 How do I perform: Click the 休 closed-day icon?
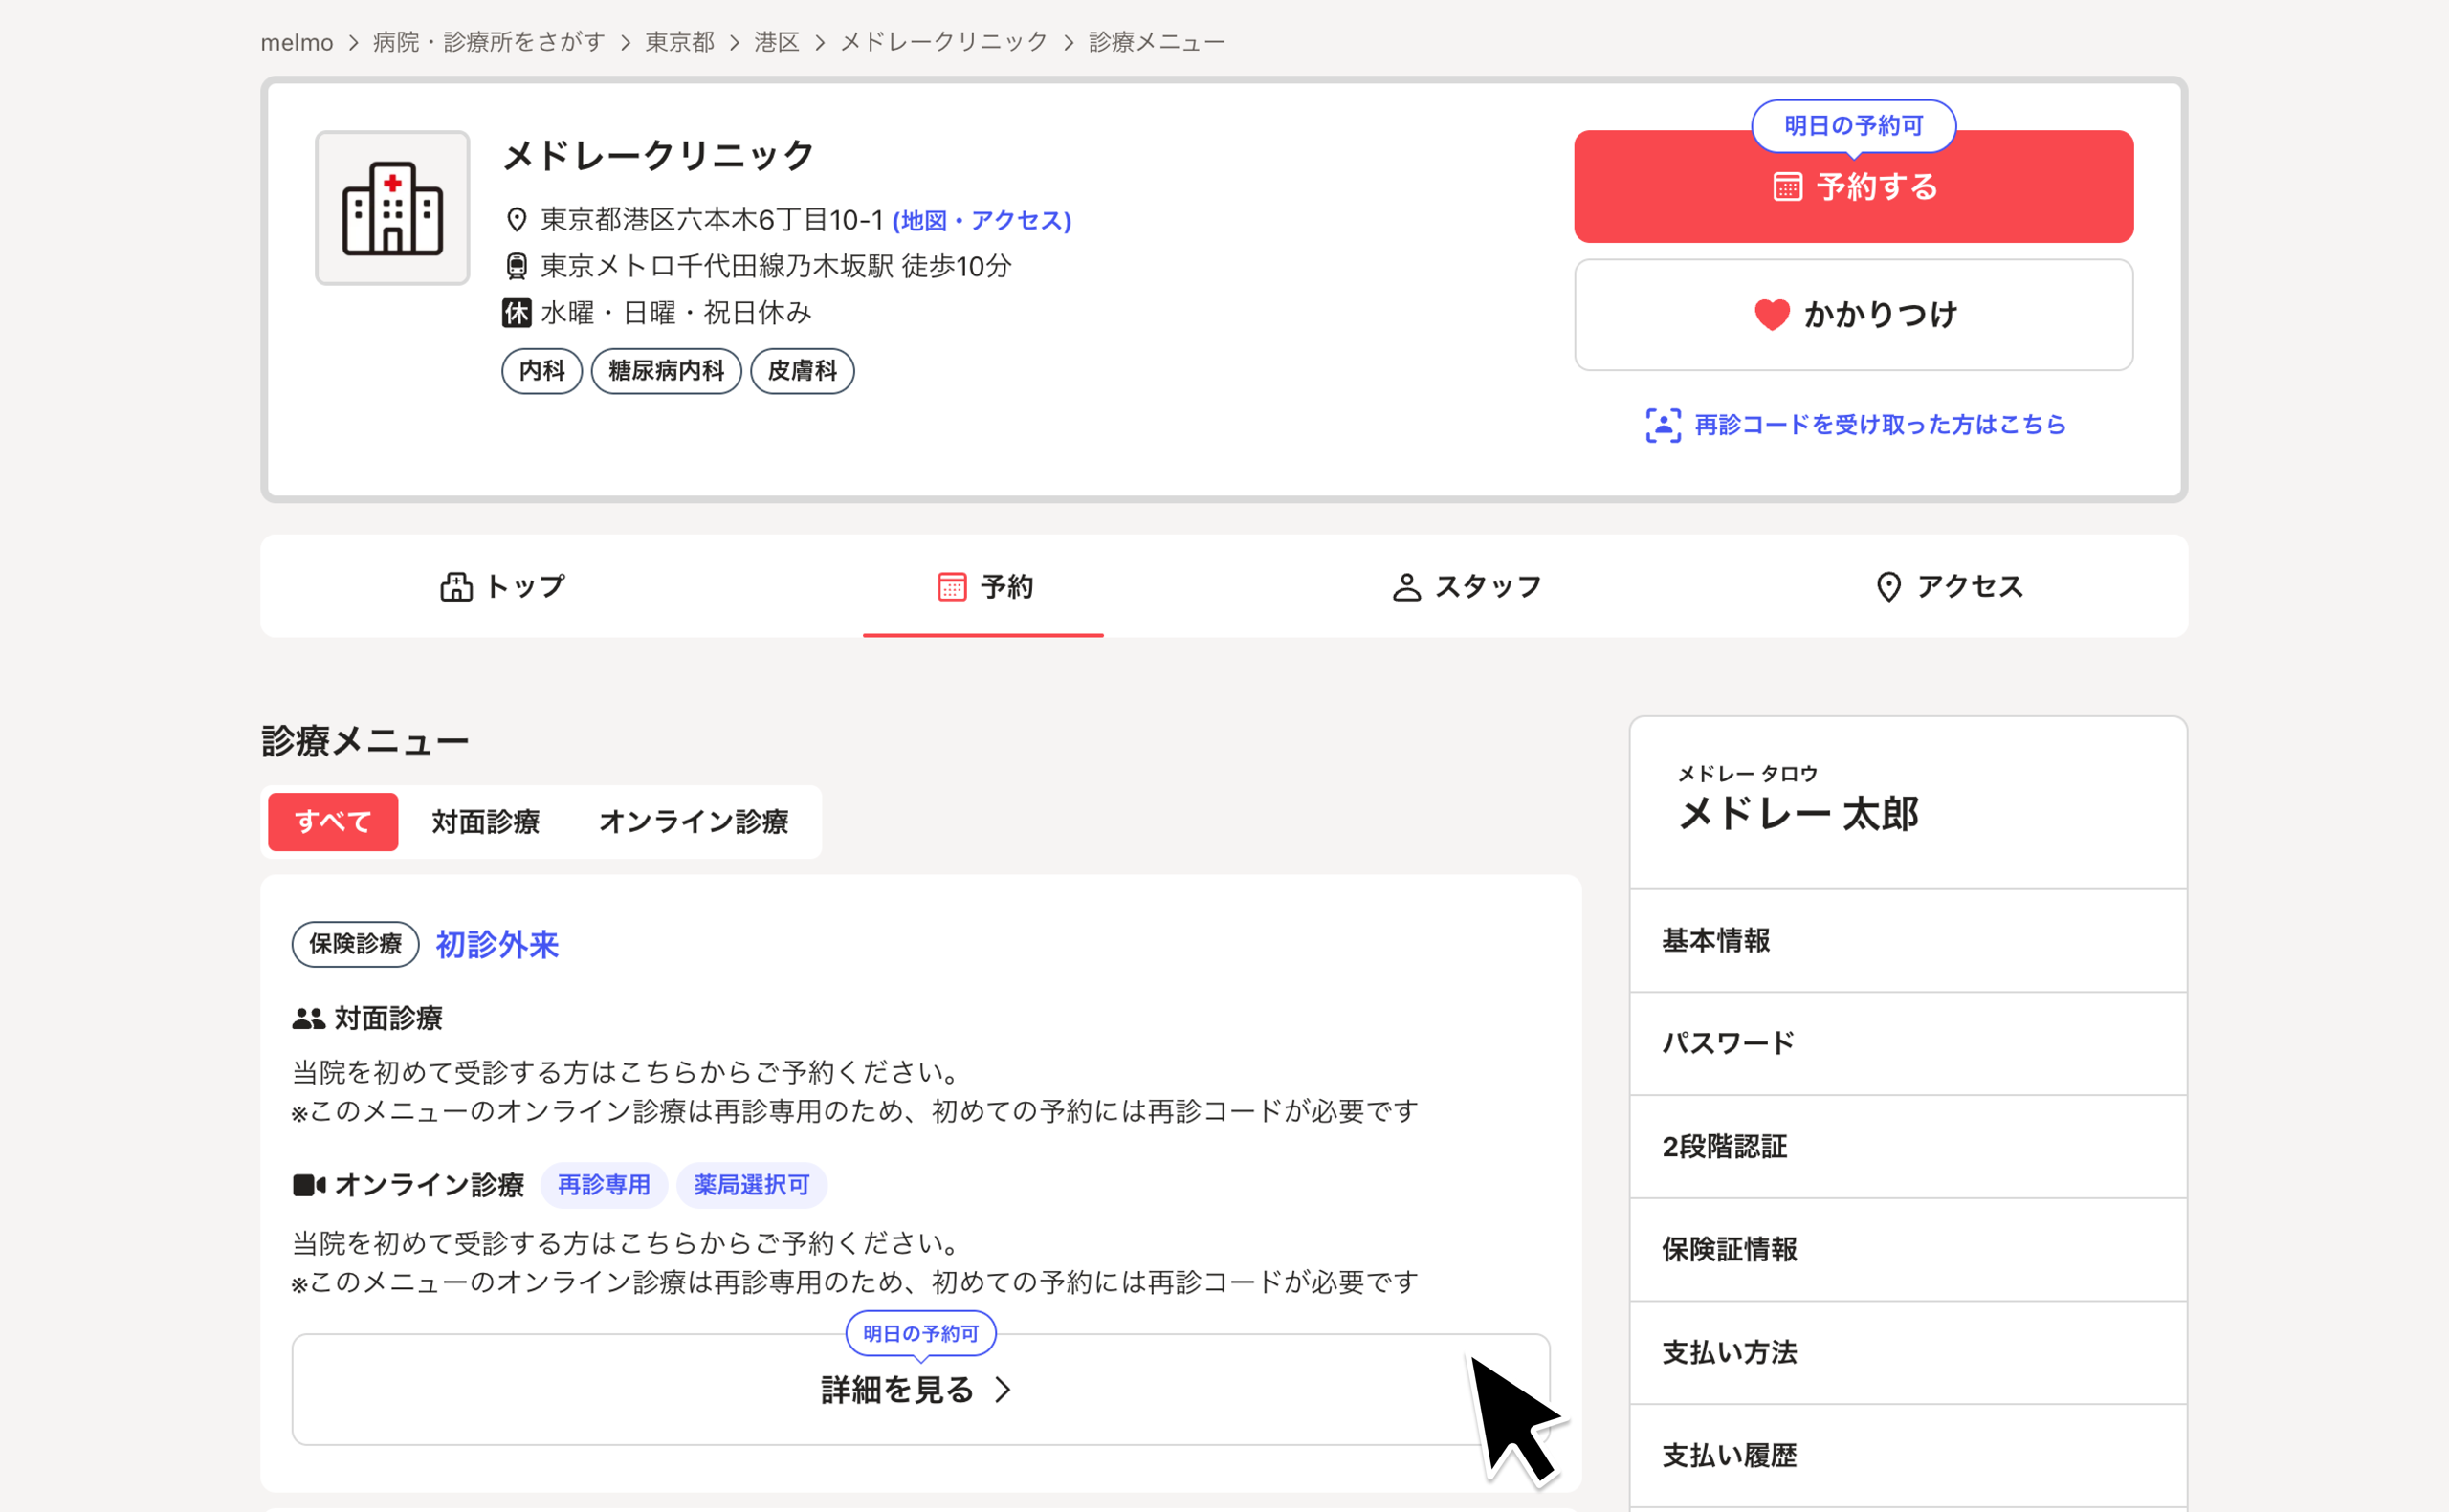(x=516, y=313)
